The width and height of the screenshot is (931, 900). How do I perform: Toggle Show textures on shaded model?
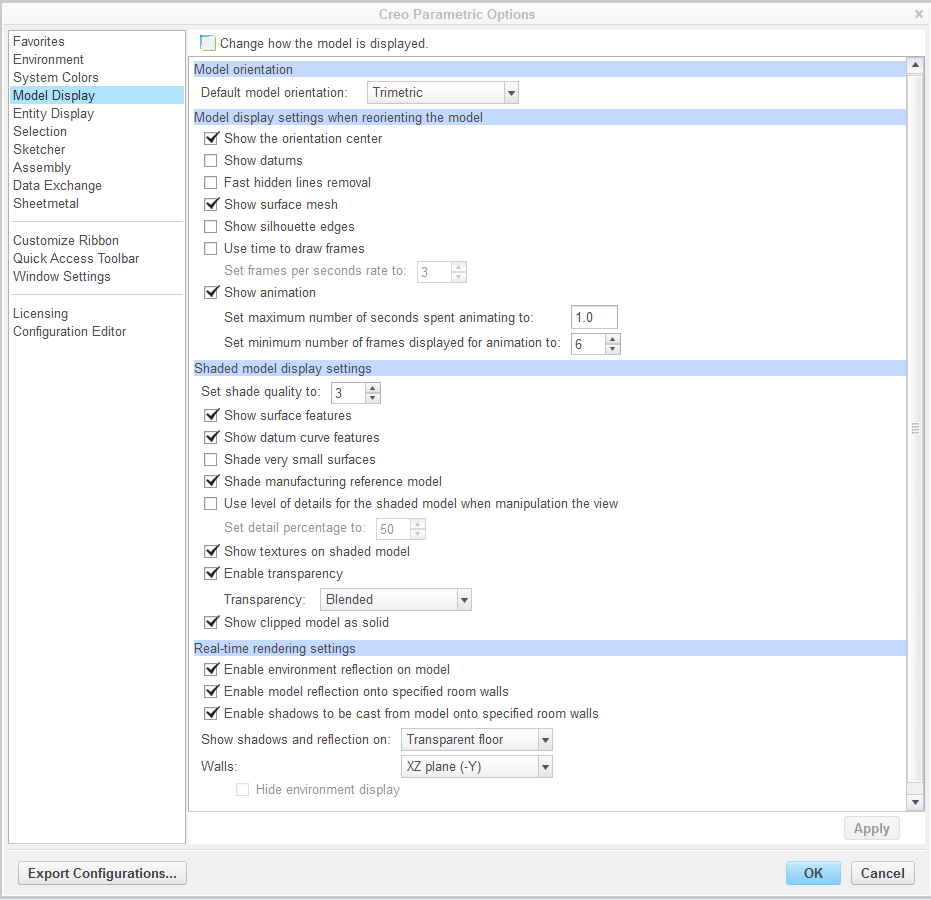[211, 551]
